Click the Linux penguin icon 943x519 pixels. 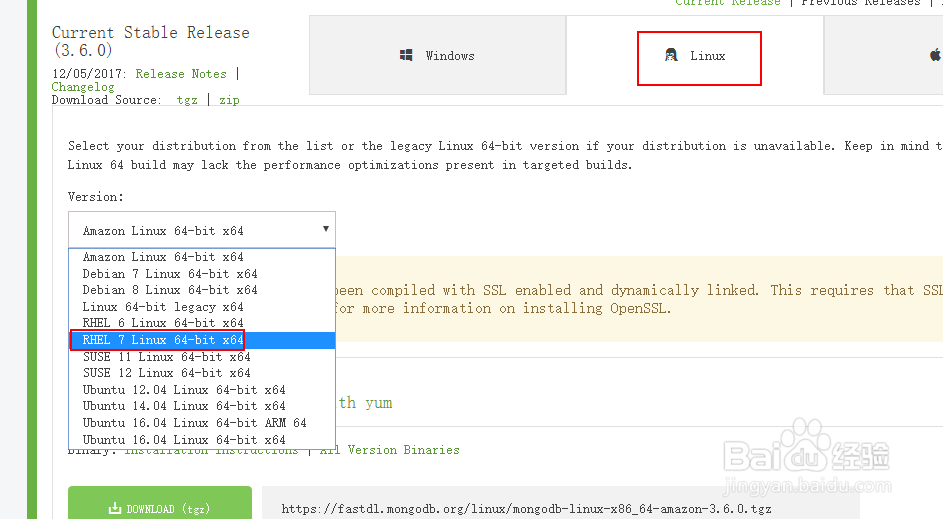tap(671, 56)
